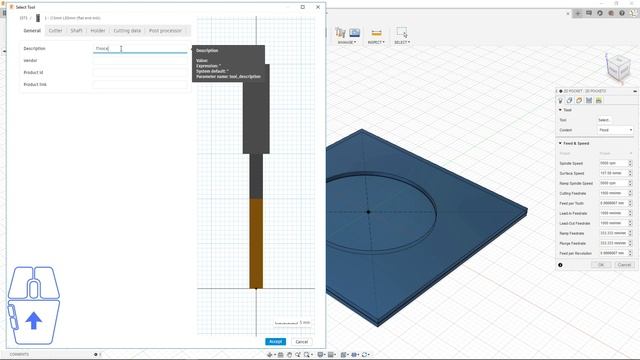
Task: Click the pan hand icon in bottom bar
Action: 289,355
